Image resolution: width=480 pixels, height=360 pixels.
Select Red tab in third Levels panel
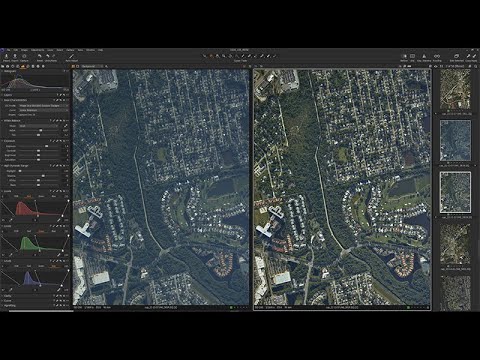pyautogui.click(x=29, y=266)
